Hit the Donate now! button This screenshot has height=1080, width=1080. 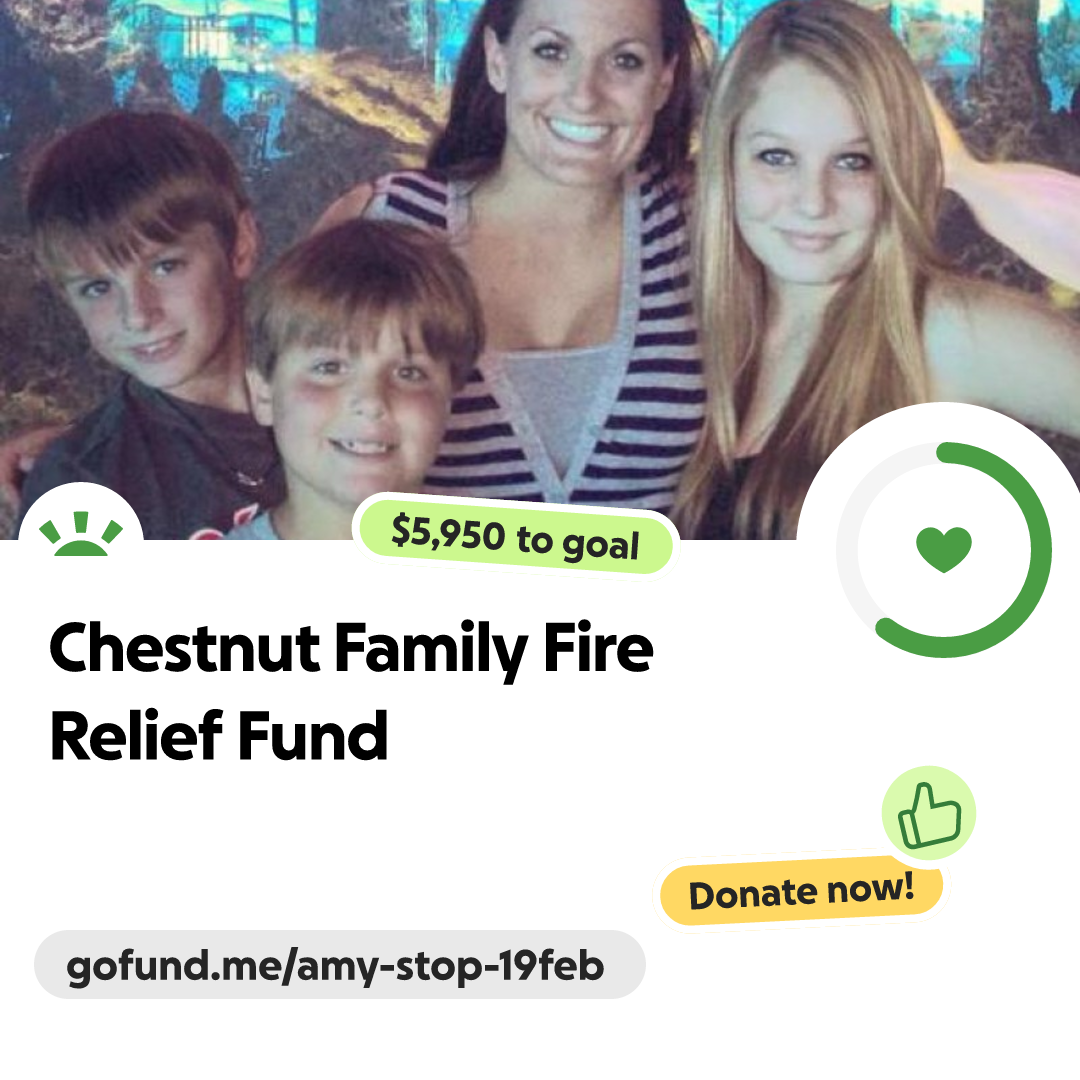coord(801,893)
